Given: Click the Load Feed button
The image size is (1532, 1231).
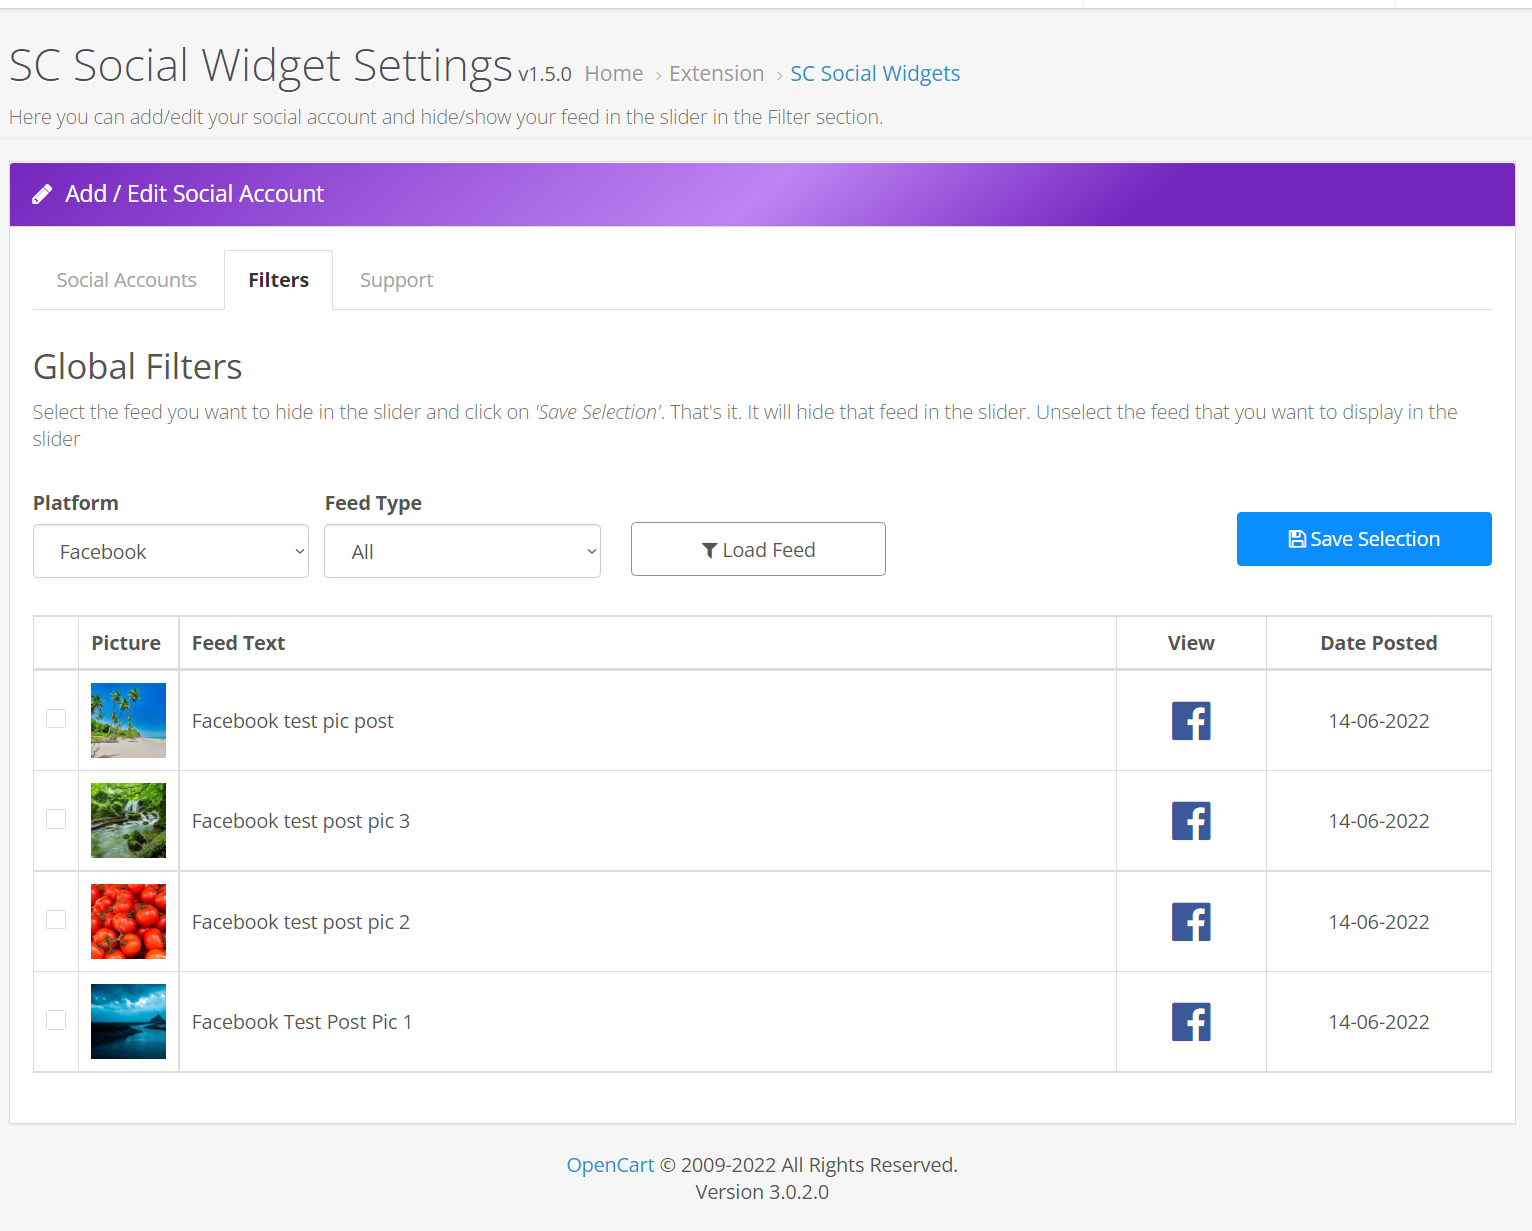Looking at the screenshot, I should click(x=758, y=549).
